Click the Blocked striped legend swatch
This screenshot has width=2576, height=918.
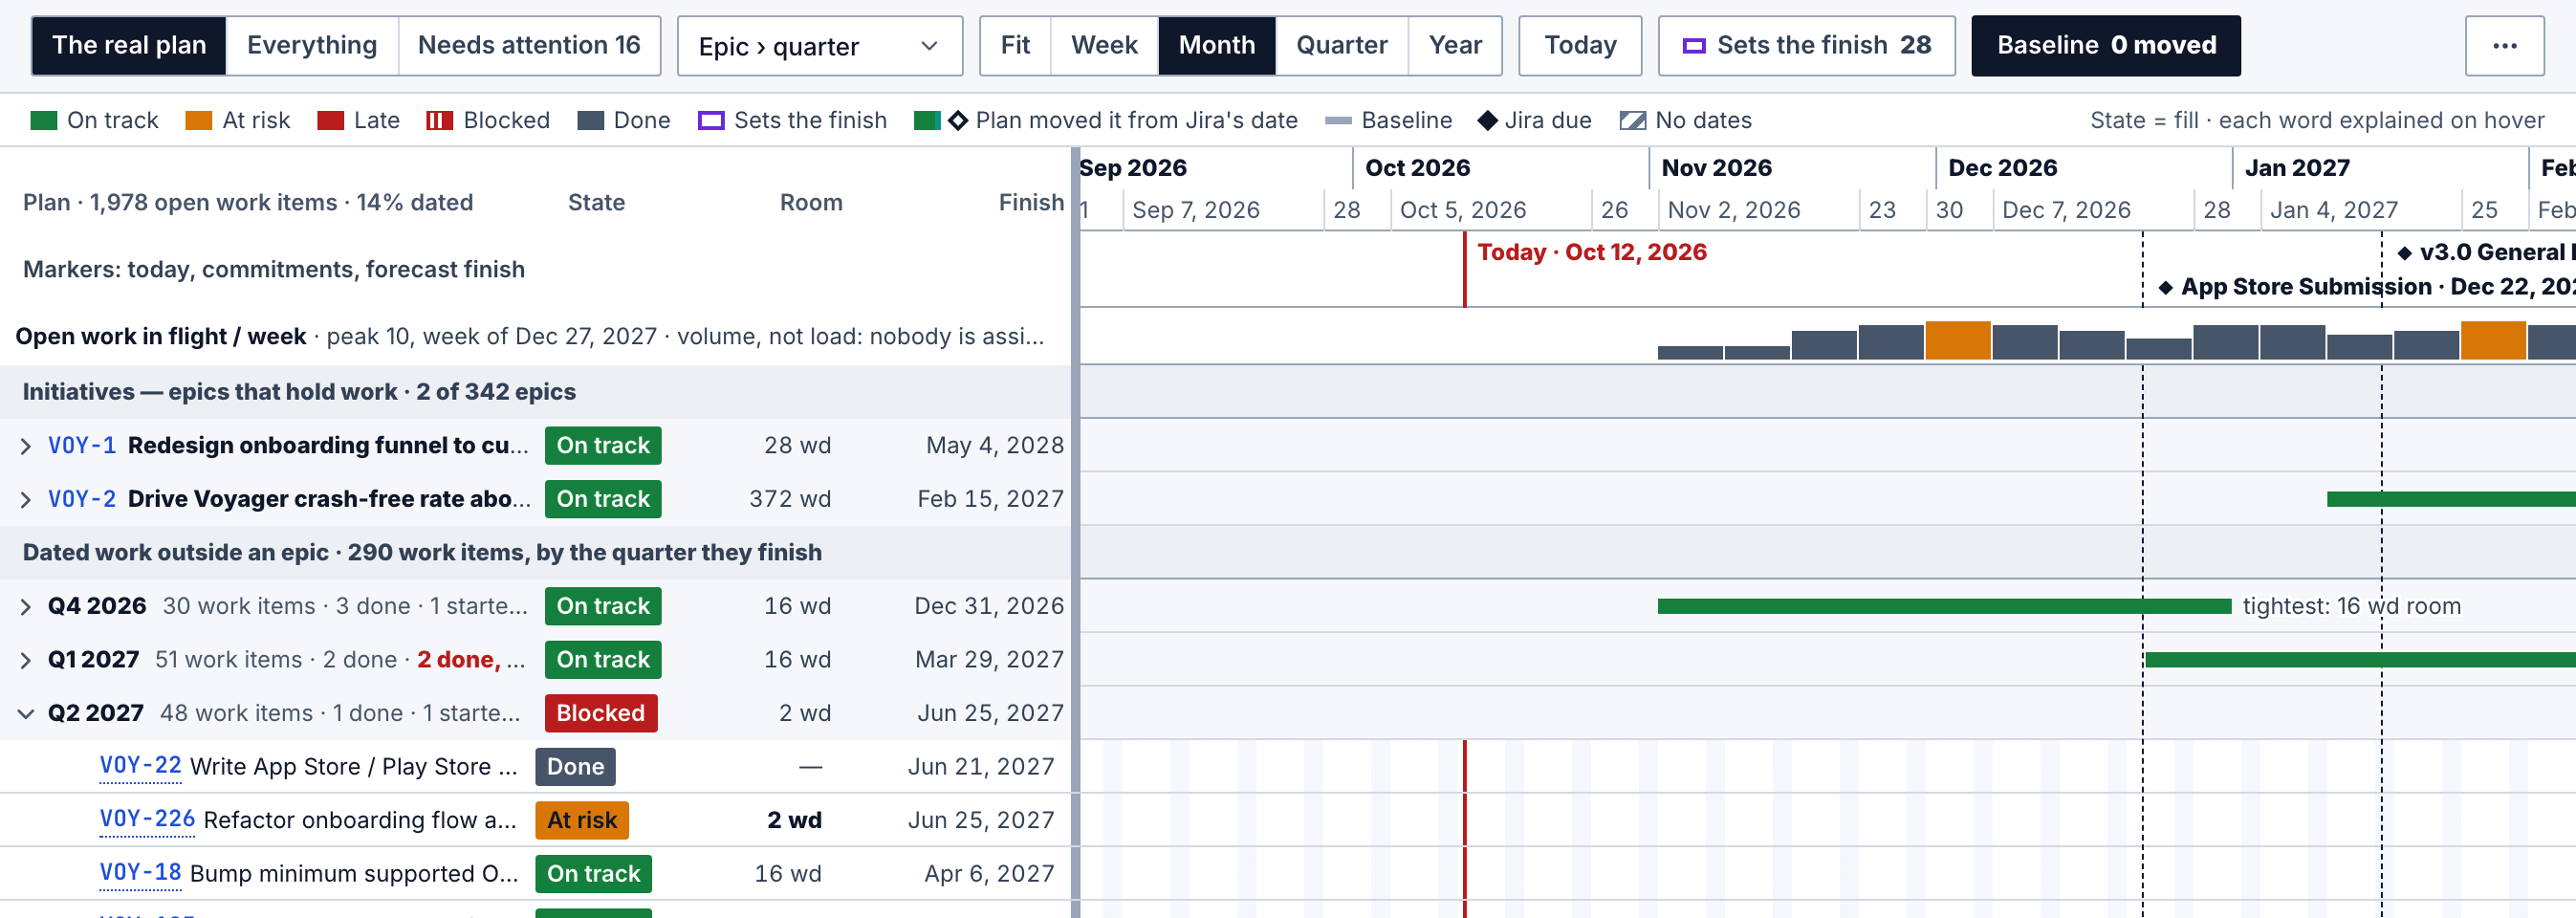(440, 121)
